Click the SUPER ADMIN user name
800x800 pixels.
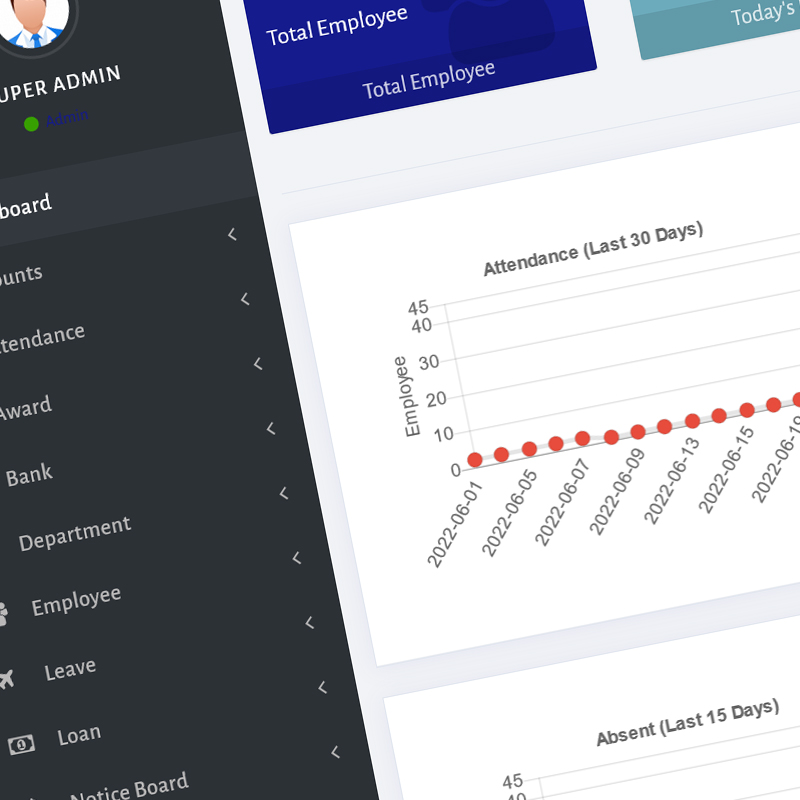[x=60, y=84]
